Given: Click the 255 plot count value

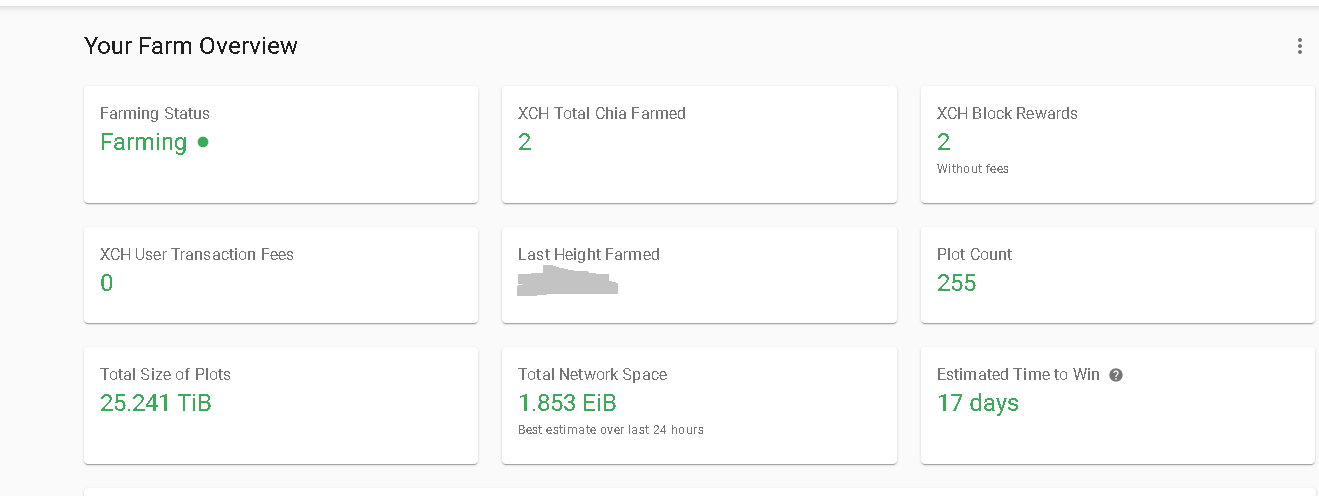Looking at the screenshot, I should point(956,283).
